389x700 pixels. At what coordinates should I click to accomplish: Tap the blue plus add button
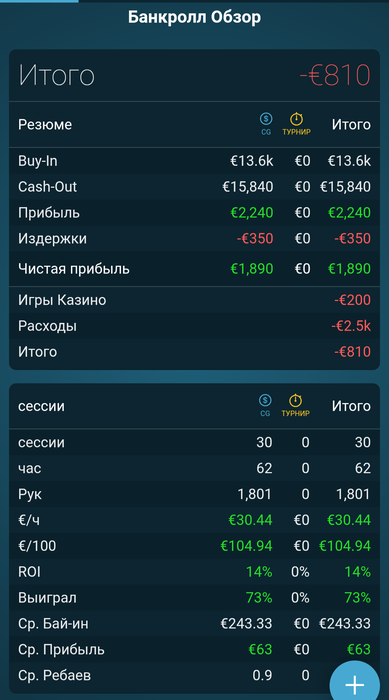point(355,684)
